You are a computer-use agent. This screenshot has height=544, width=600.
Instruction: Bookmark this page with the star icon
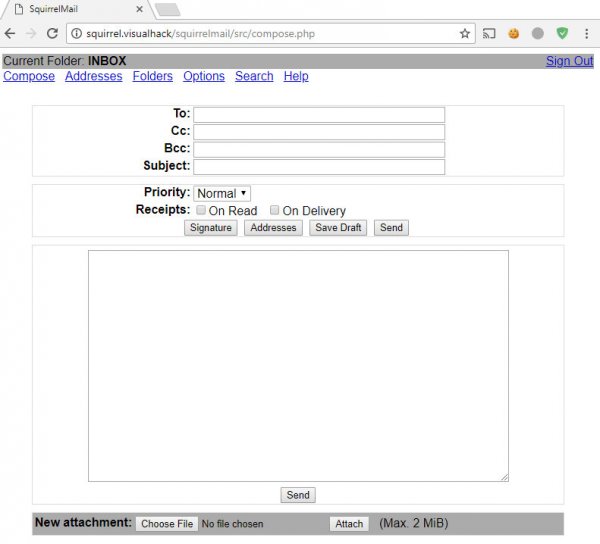(465, 33)
